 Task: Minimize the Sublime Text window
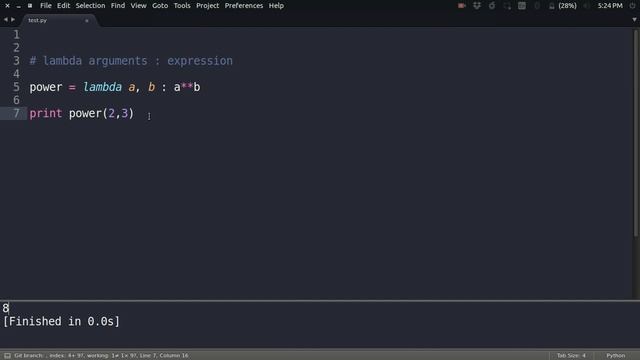point(19,6)
